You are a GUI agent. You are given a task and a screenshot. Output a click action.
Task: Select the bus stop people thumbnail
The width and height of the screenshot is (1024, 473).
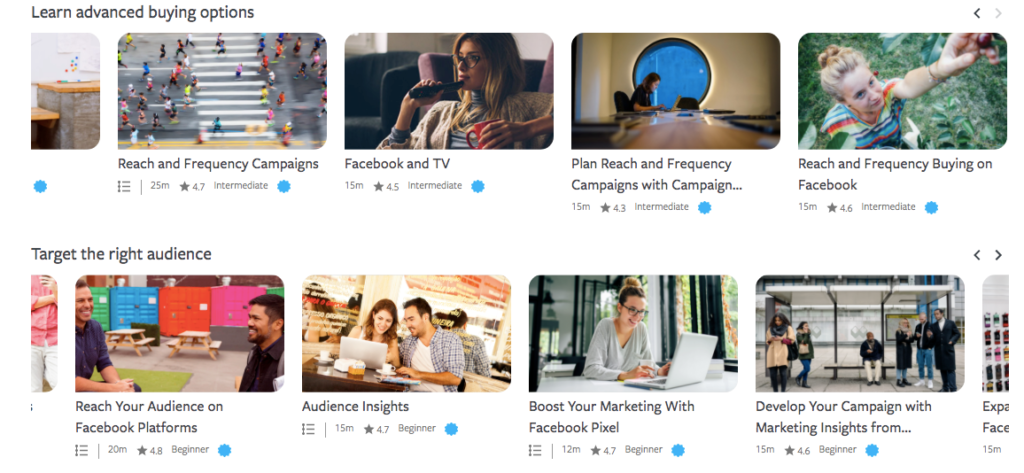coord(860,333)
